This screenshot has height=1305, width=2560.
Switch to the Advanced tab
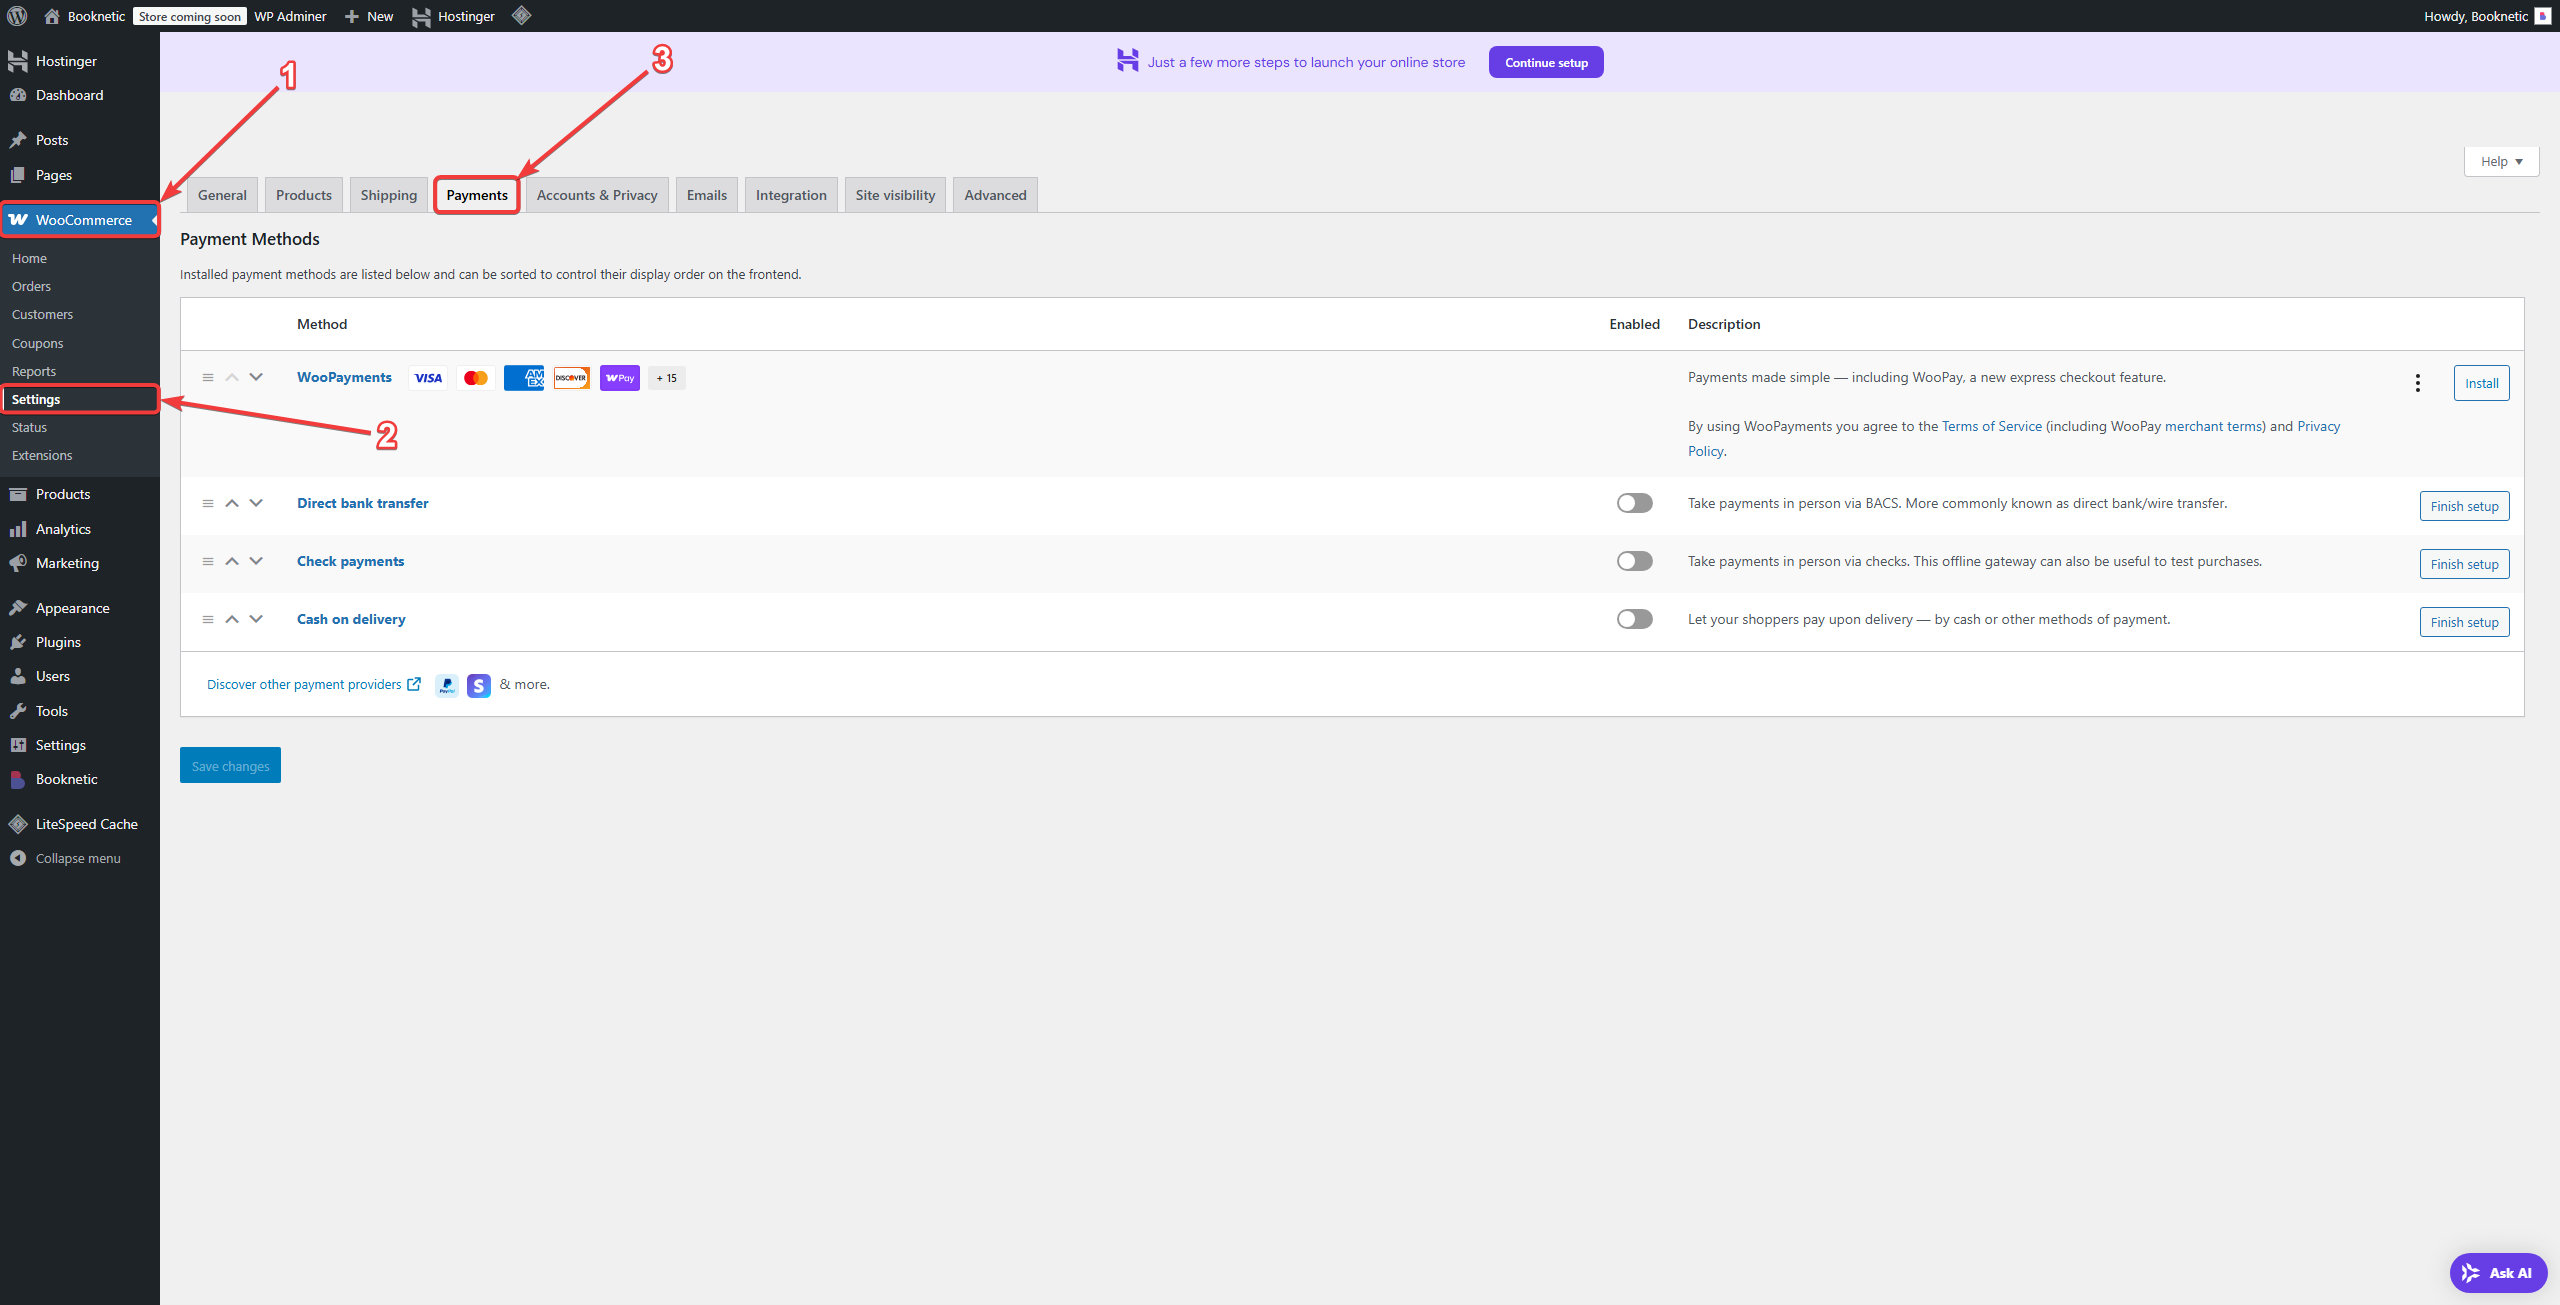click(x=995, y=195)
